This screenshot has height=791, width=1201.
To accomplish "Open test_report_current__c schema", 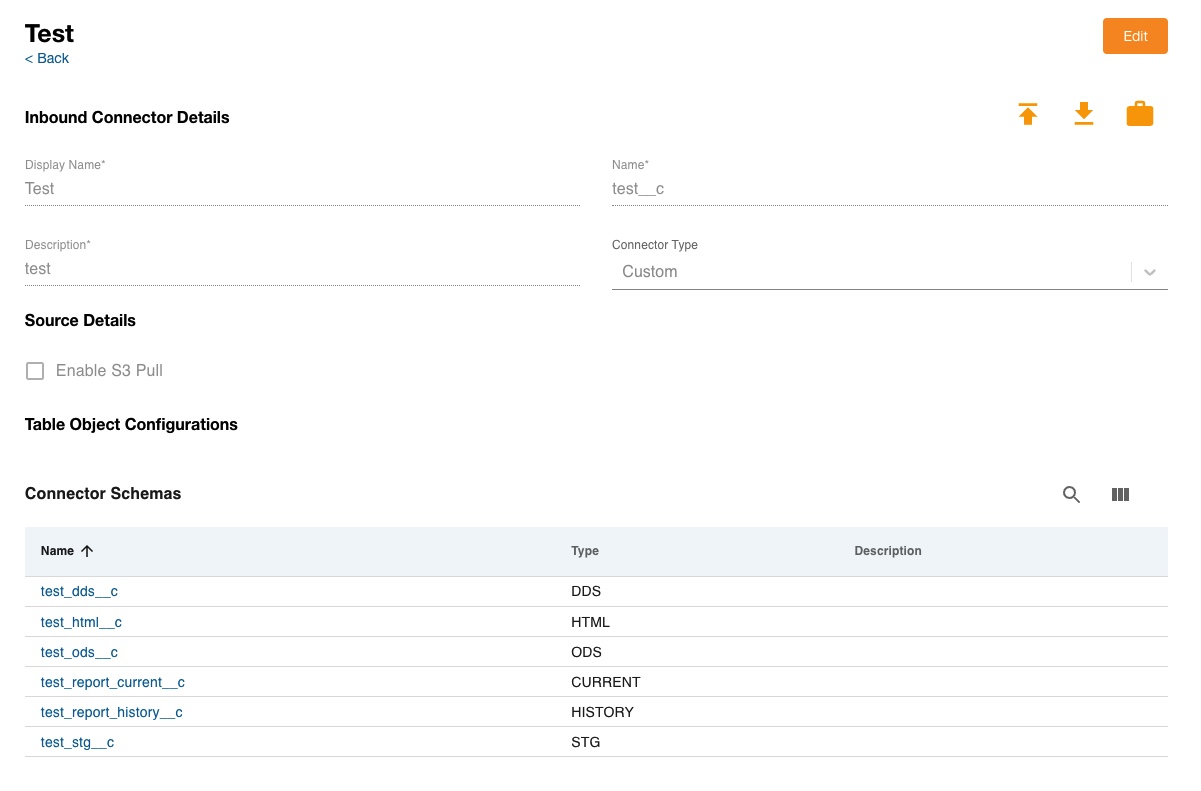I will click(x=112, y=682).
